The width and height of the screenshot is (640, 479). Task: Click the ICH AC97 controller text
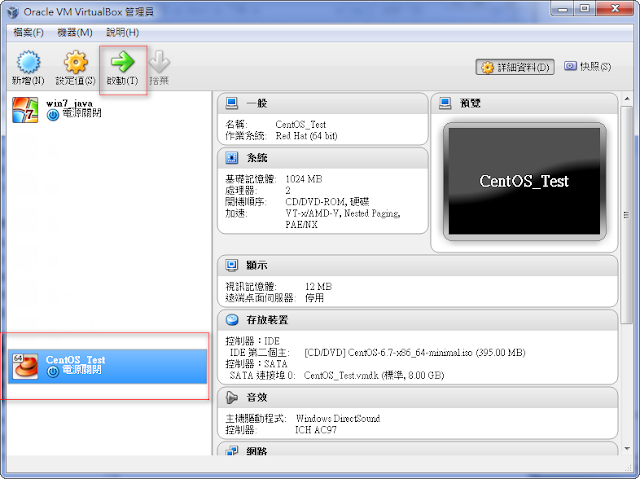316,430
